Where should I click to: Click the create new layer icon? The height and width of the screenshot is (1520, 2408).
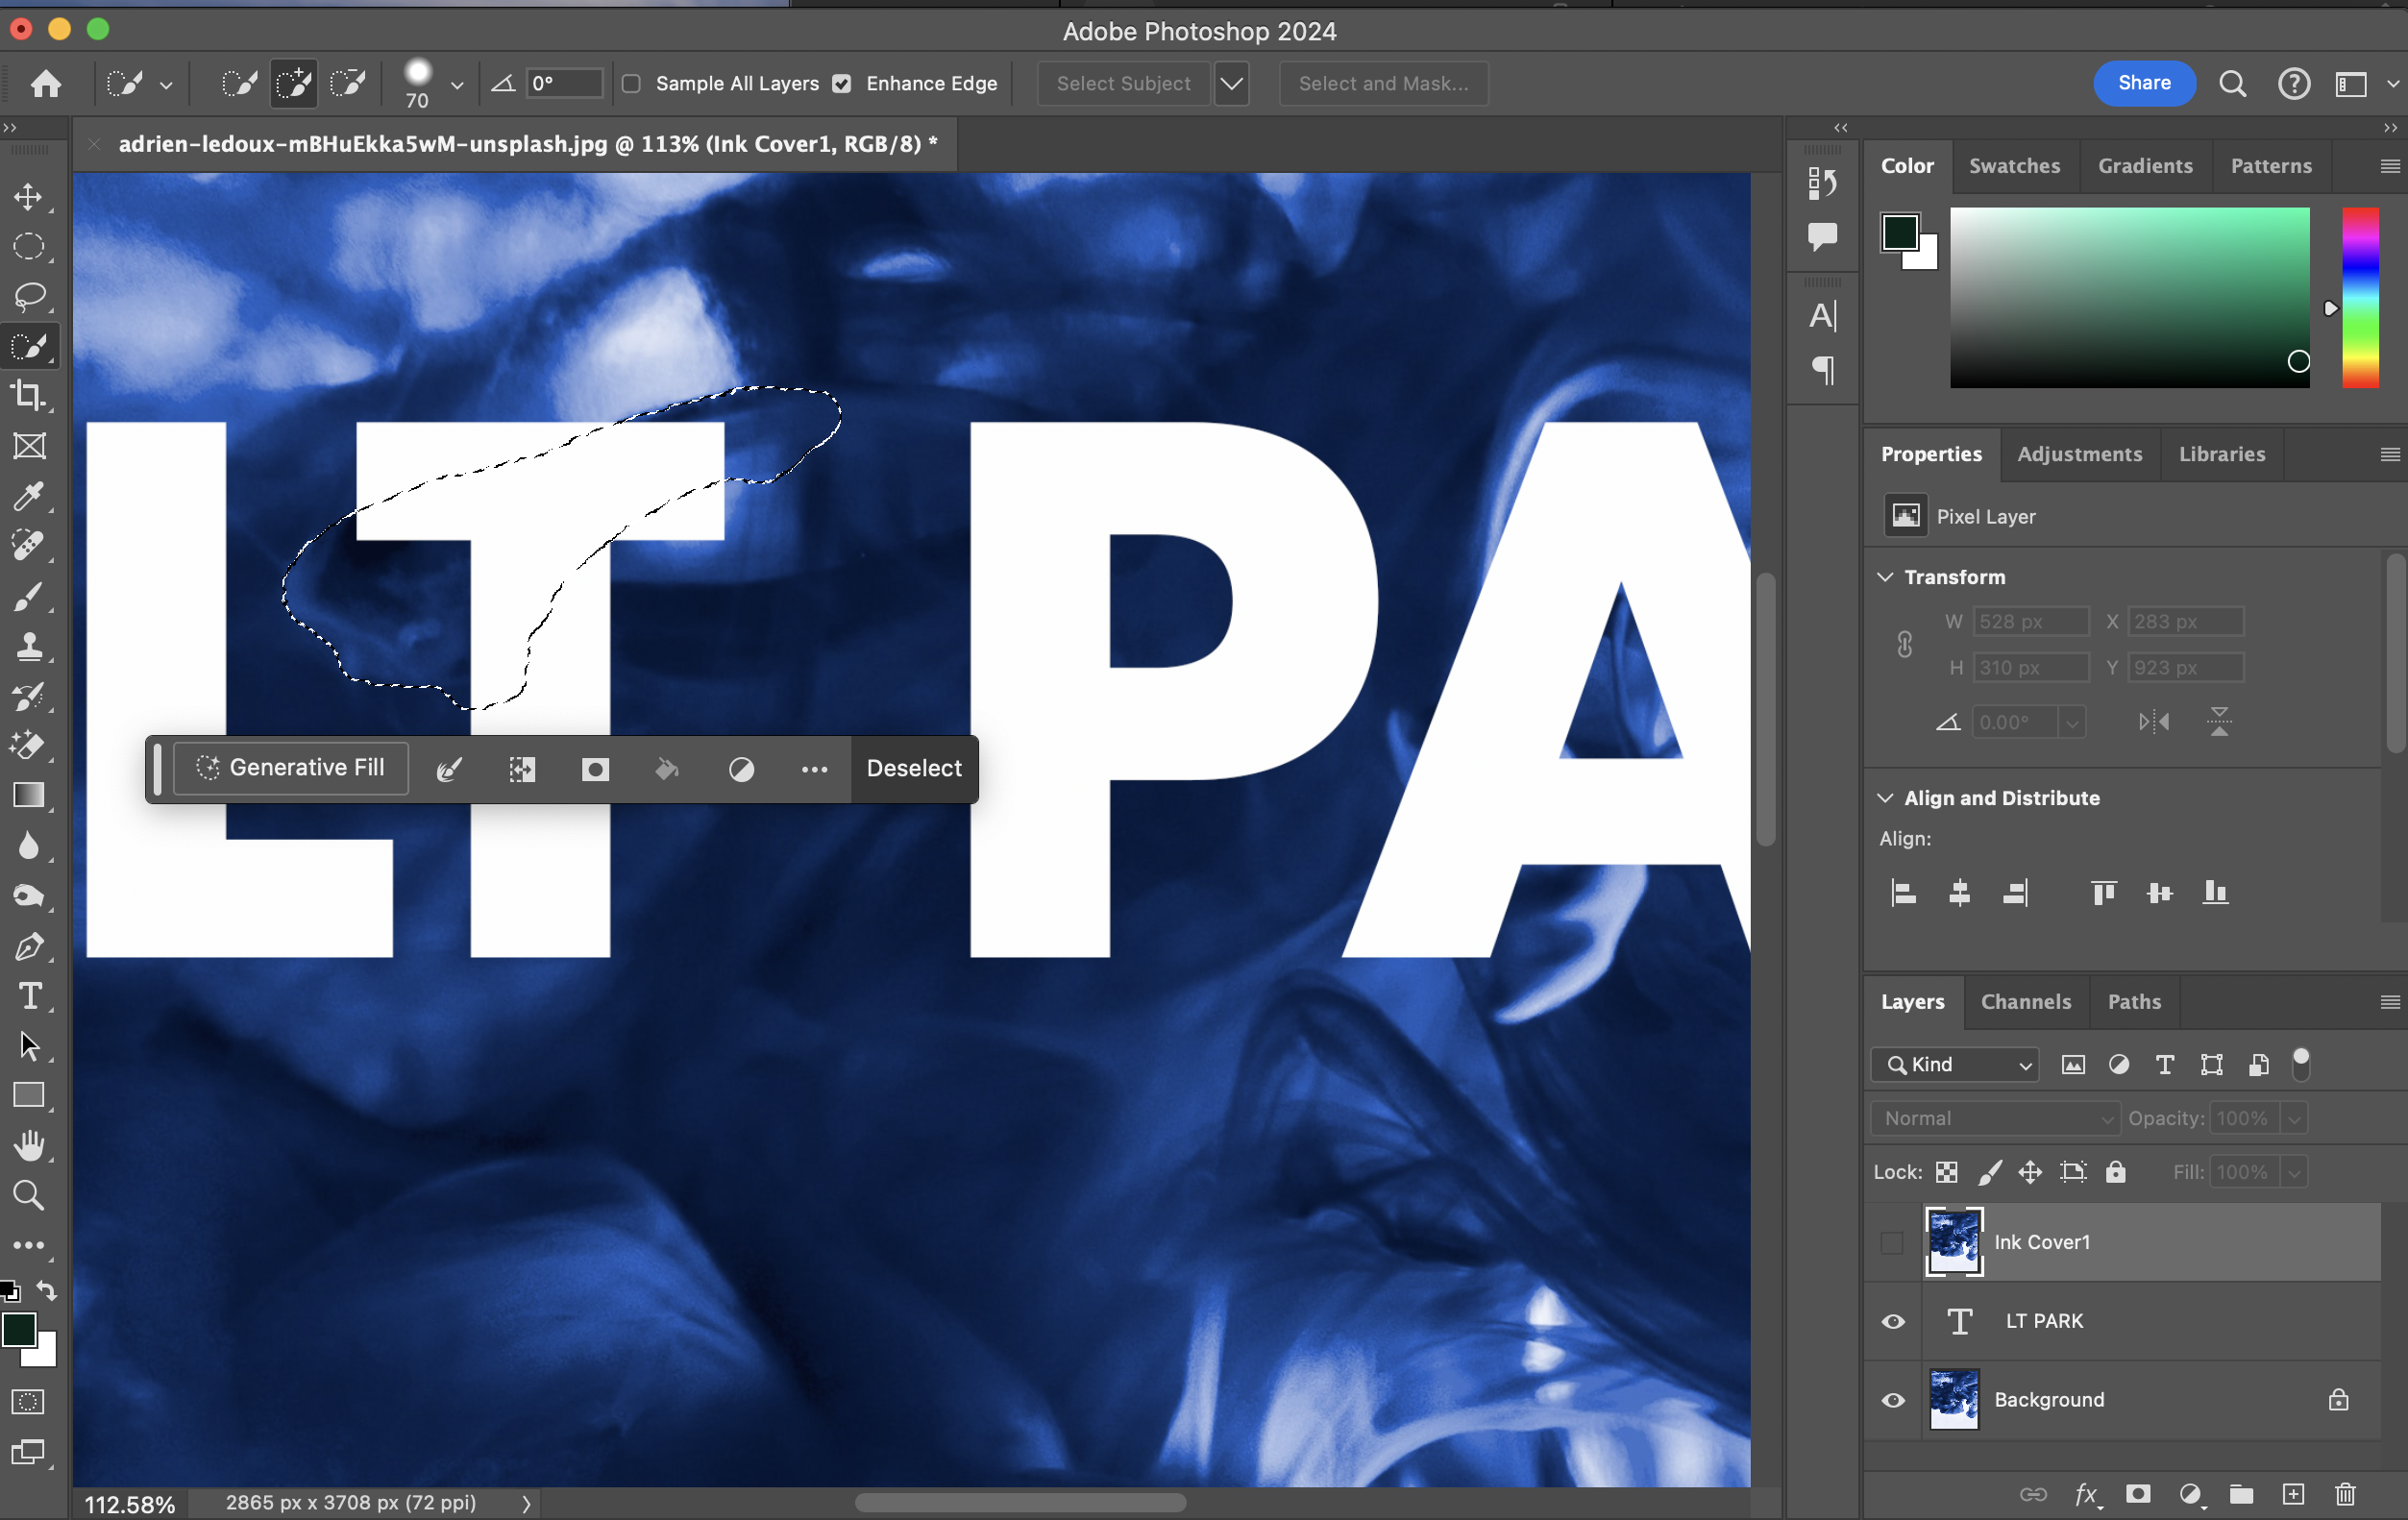[x=2294, y=1494]
